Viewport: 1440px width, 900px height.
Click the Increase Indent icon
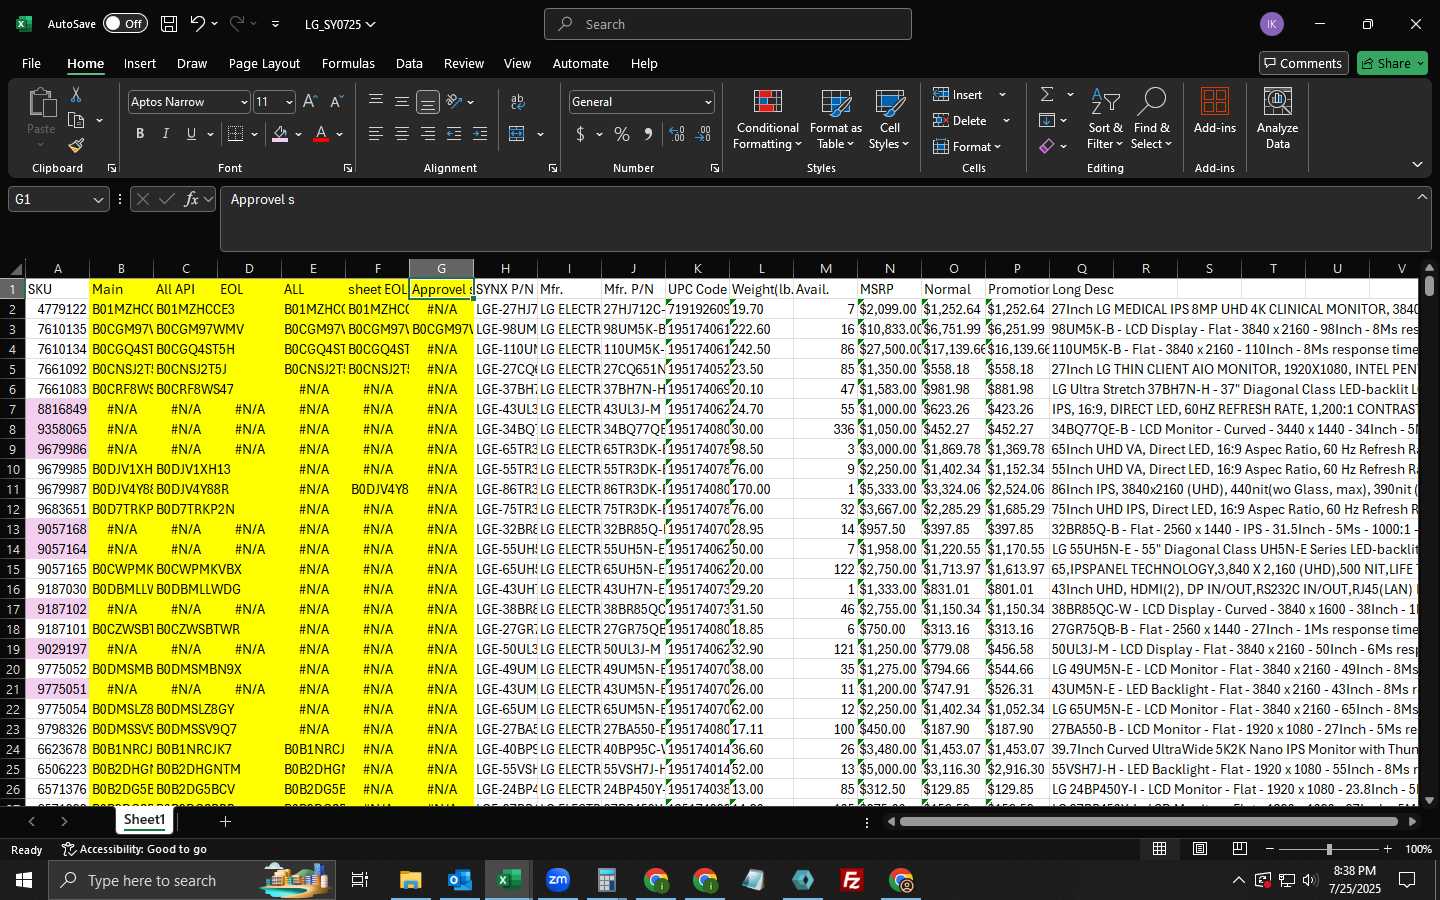click(x=480, y=134)
